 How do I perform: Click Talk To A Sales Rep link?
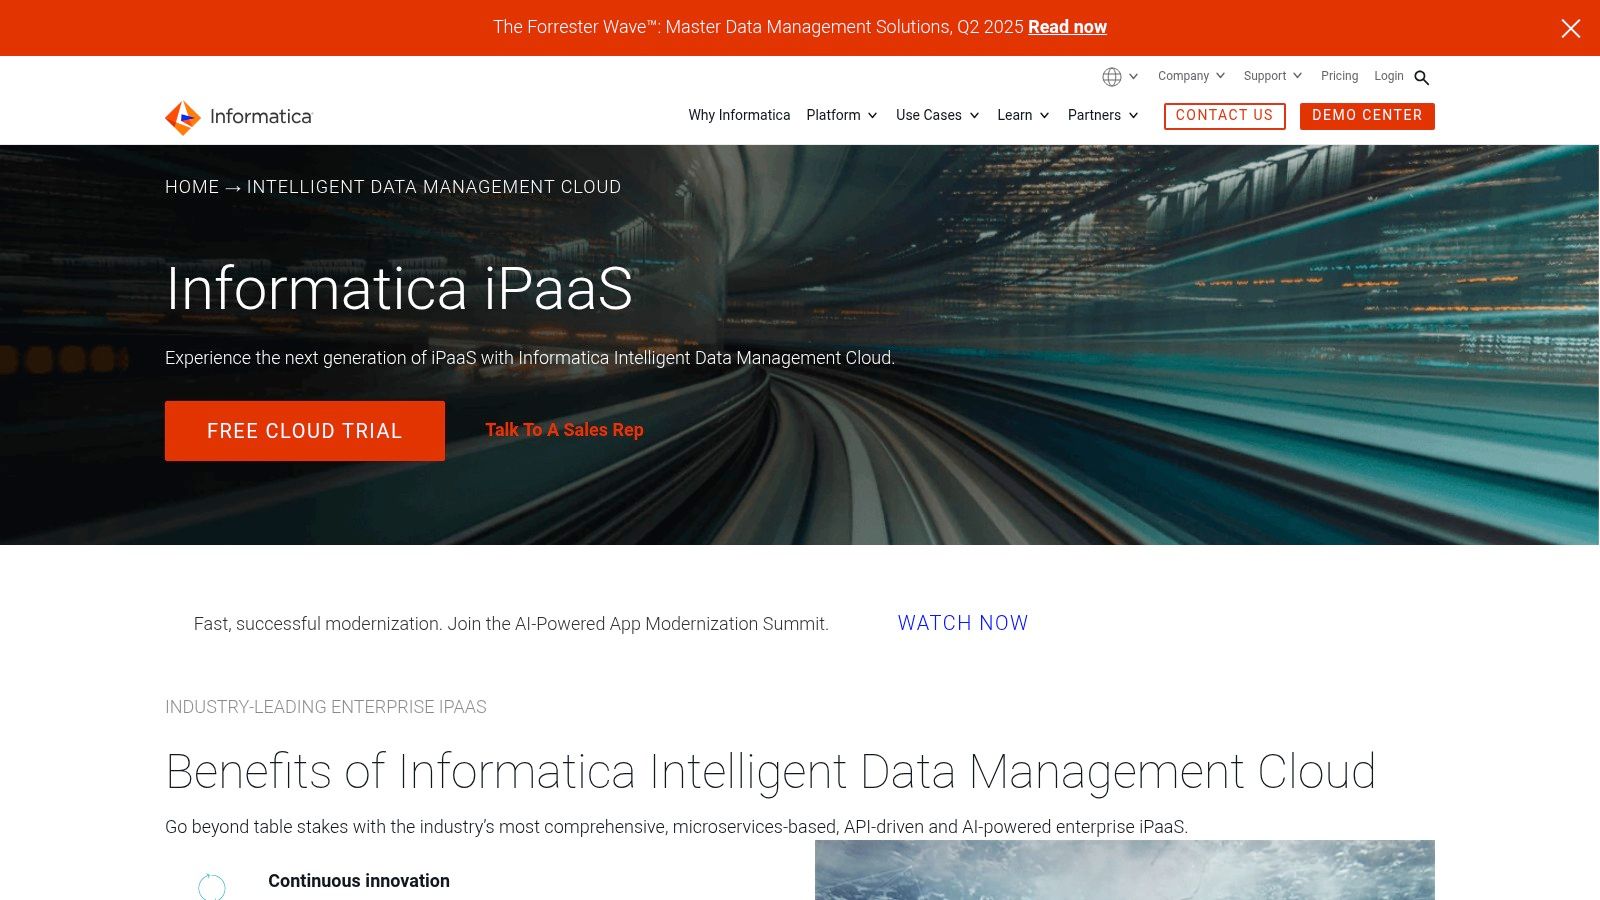tap(564, 430)
